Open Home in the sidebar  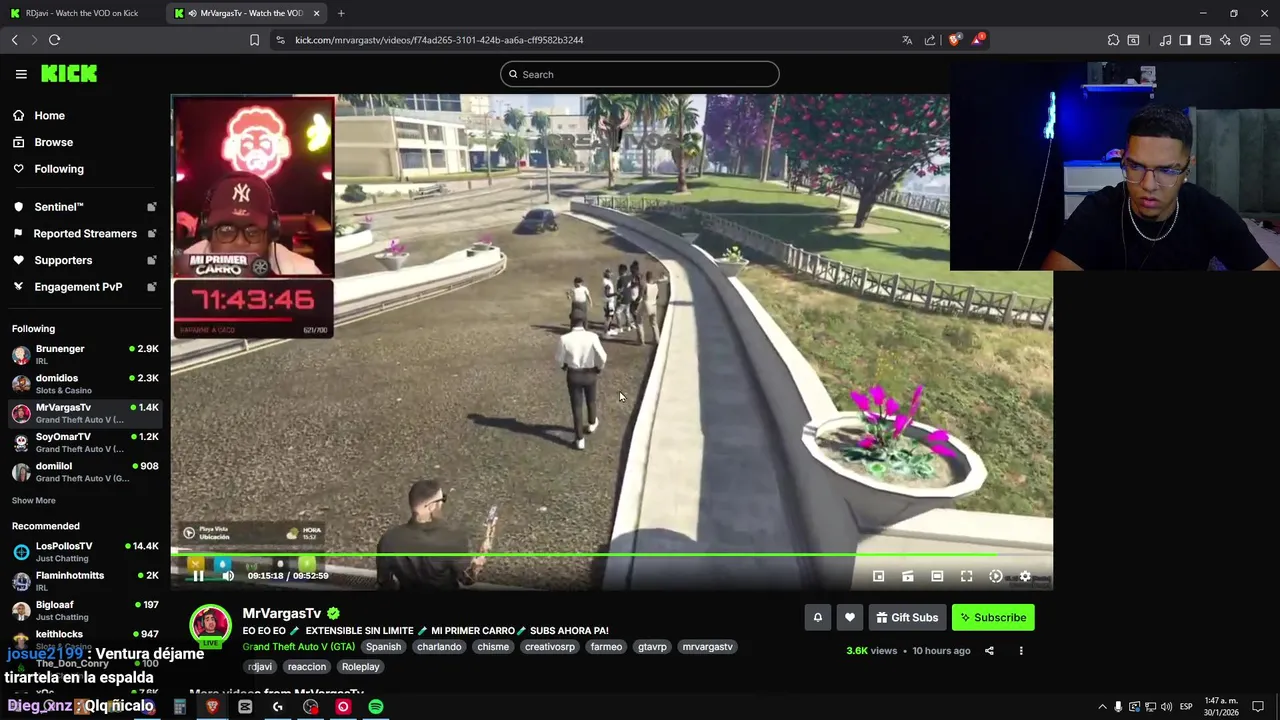85,115
